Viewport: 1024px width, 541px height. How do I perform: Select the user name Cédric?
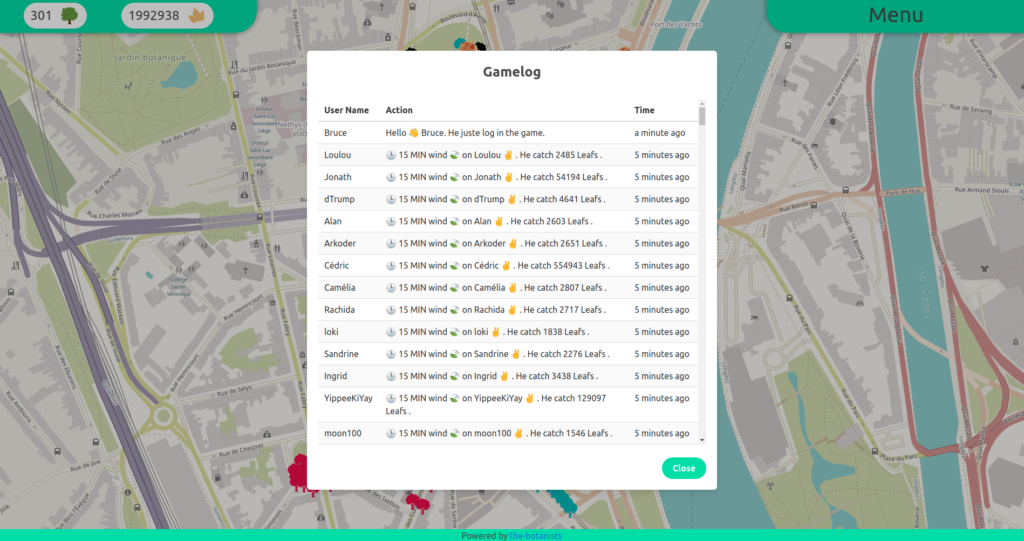click(x=336, y=265)
